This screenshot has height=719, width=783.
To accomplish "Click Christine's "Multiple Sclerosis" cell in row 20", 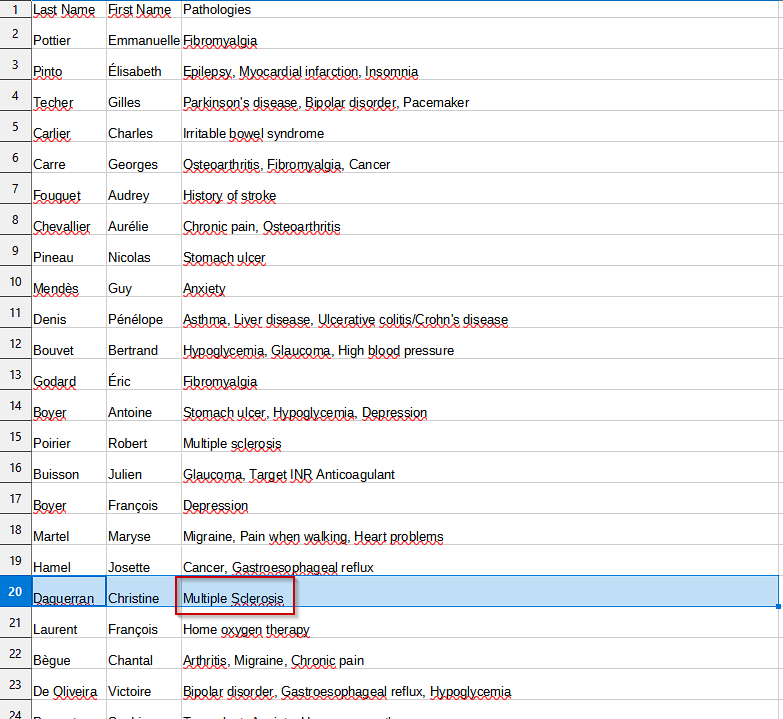I will [x=234, y=598].
